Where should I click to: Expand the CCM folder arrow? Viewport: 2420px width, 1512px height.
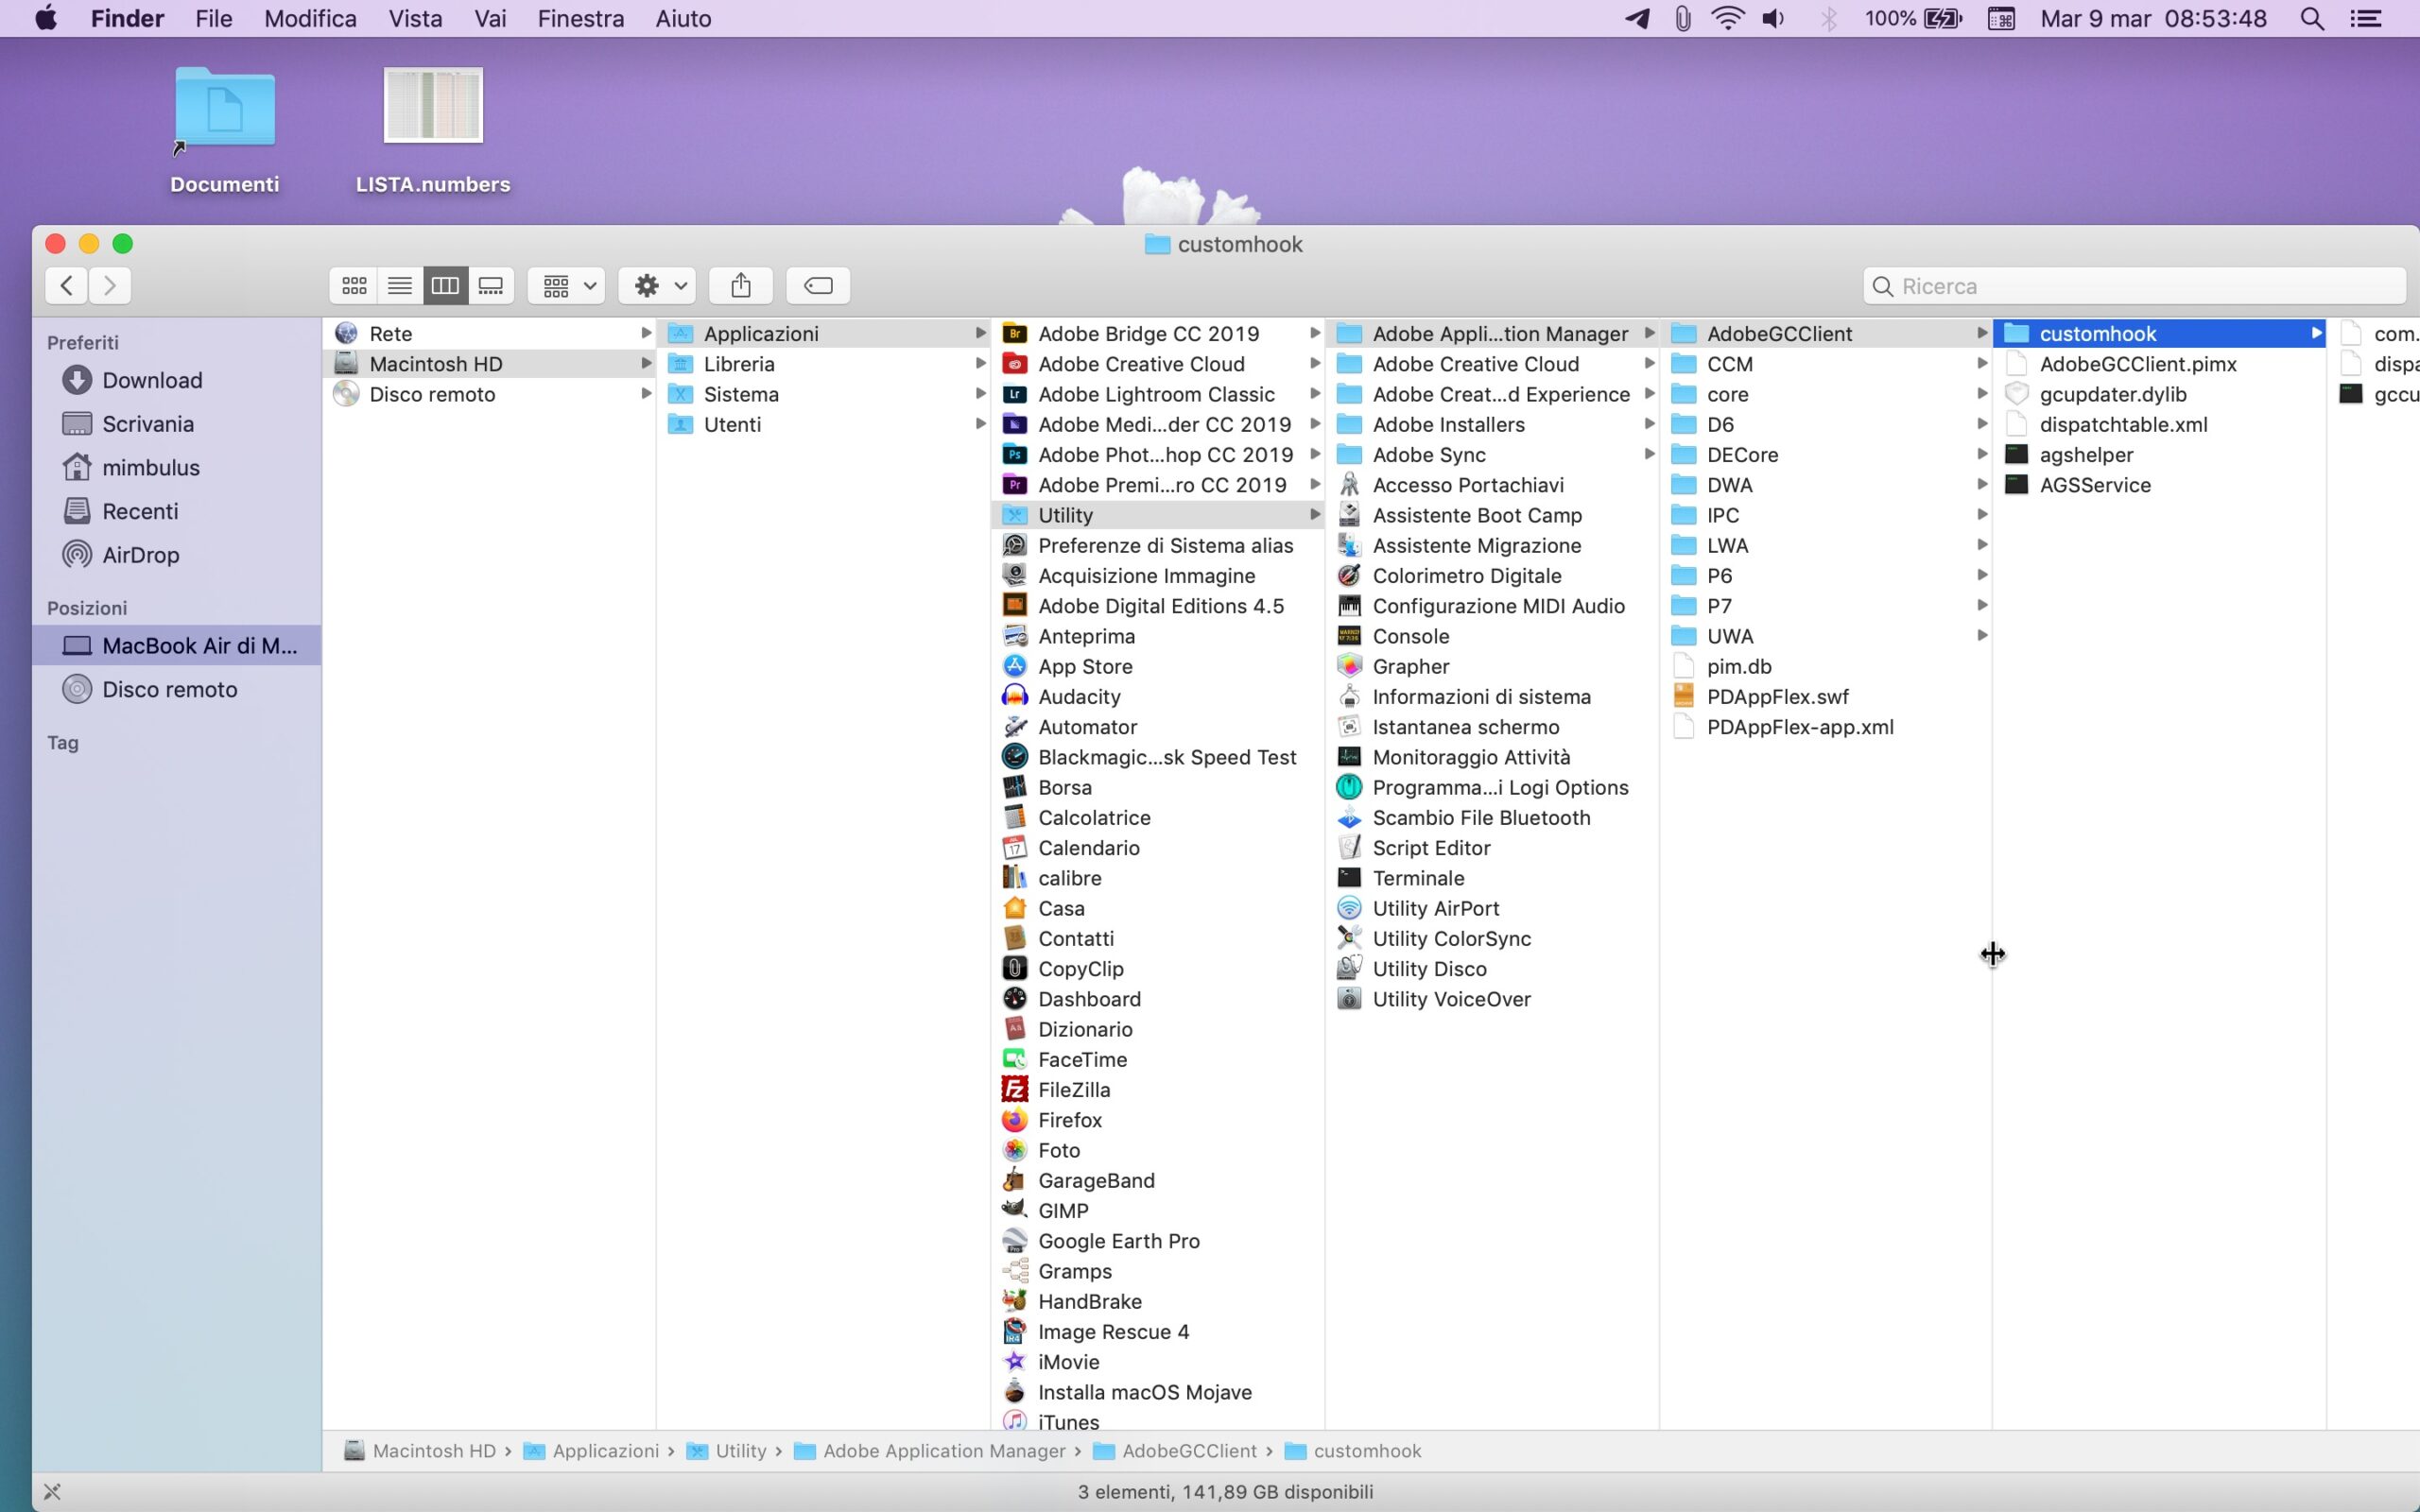pos(1981,364)
